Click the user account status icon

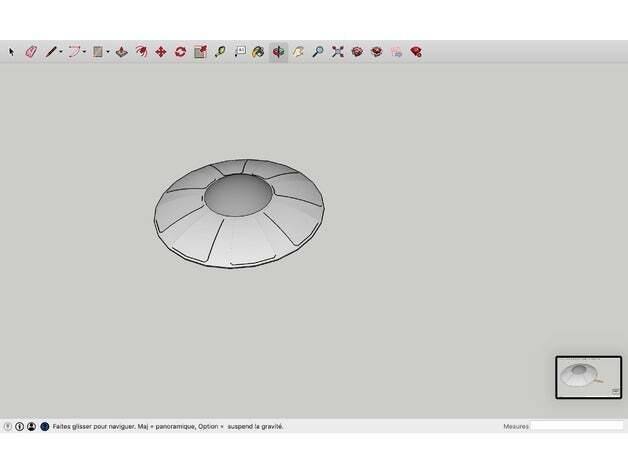[x=31, y=426]
